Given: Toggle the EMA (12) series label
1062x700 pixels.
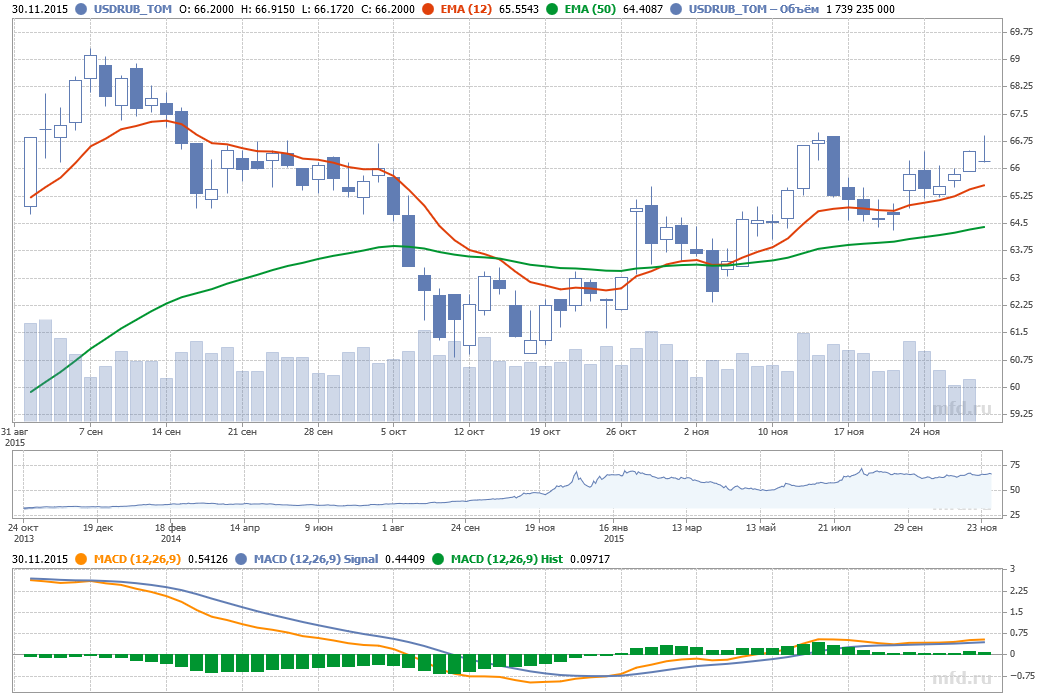Looking at the screenshot, I should [465, 9].
